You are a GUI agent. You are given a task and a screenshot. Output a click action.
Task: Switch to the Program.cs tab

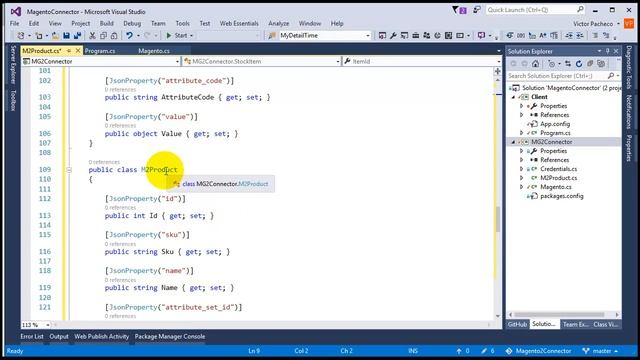click(100, 51)
